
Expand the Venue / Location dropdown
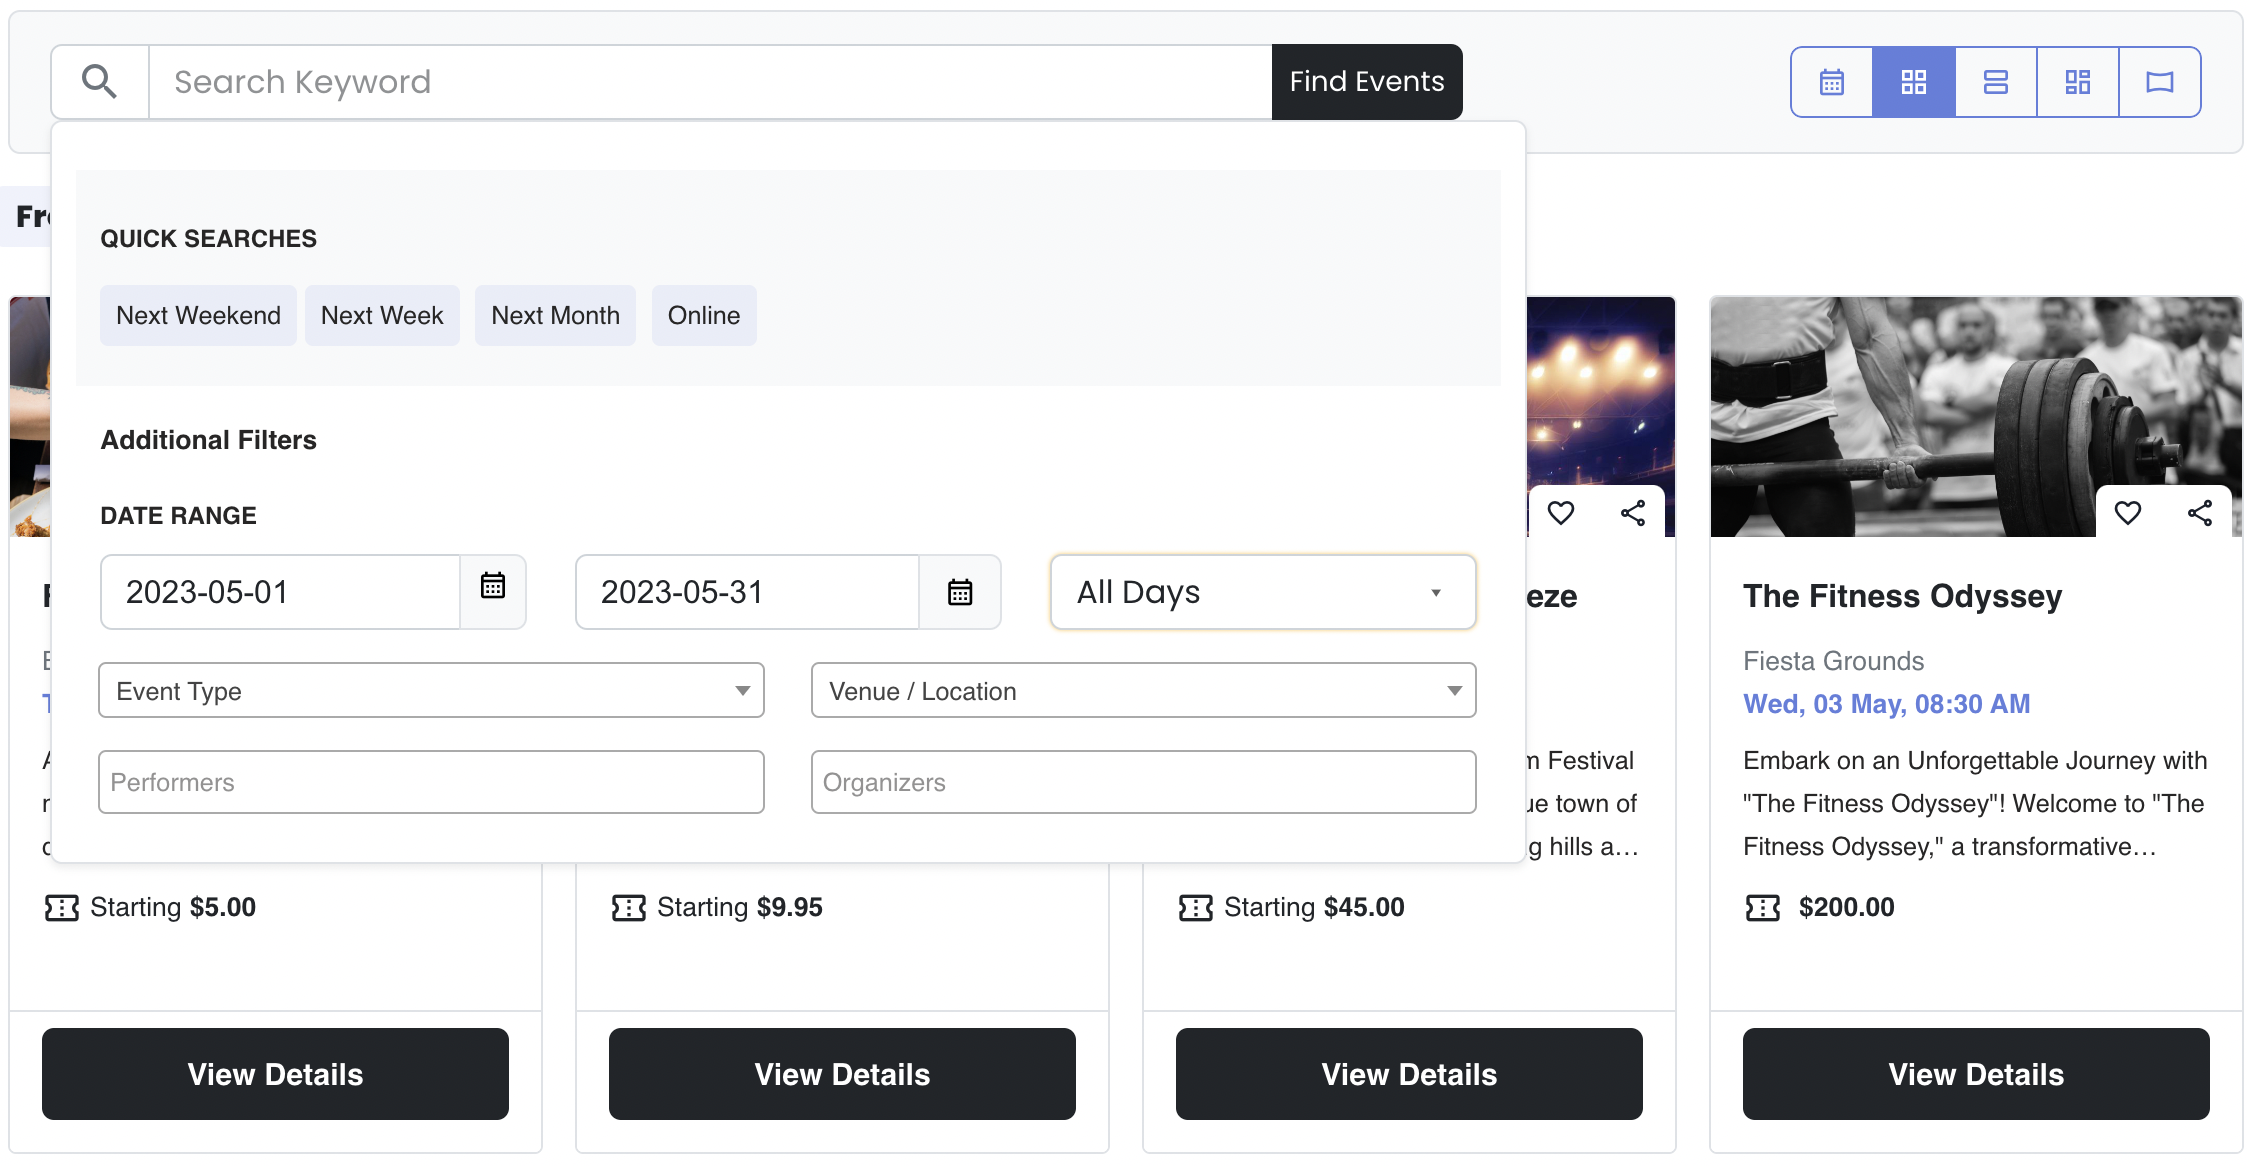pyautogui.click(x=1144, y=691)
